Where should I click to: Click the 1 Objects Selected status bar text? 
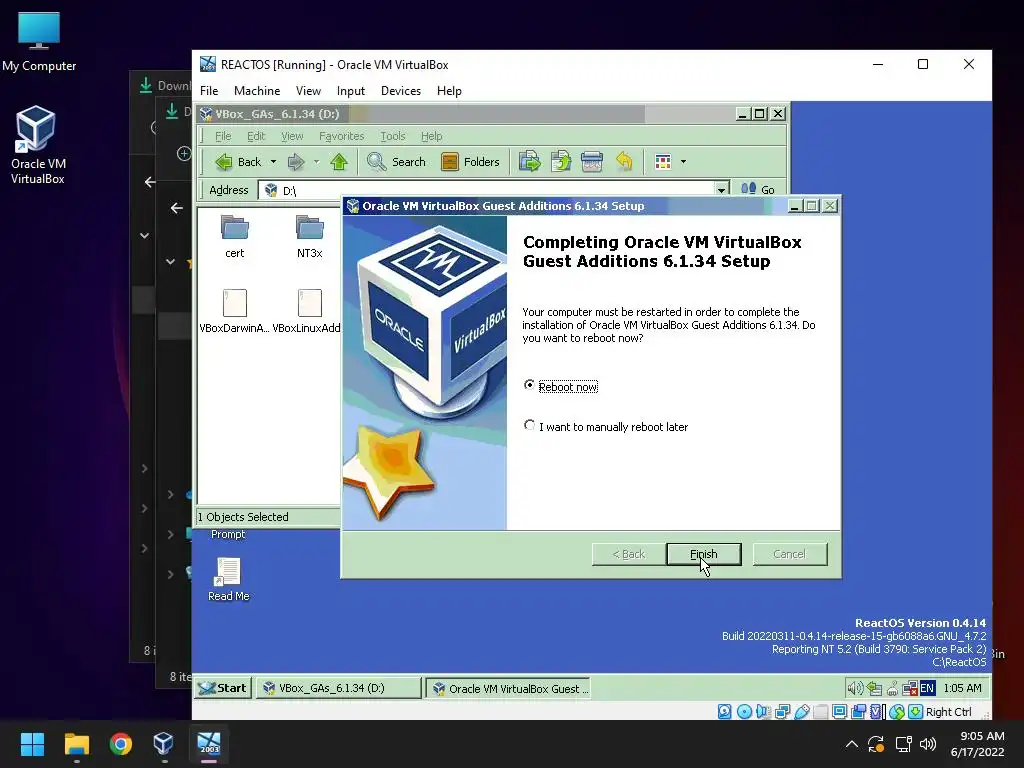tap(243, 517)
